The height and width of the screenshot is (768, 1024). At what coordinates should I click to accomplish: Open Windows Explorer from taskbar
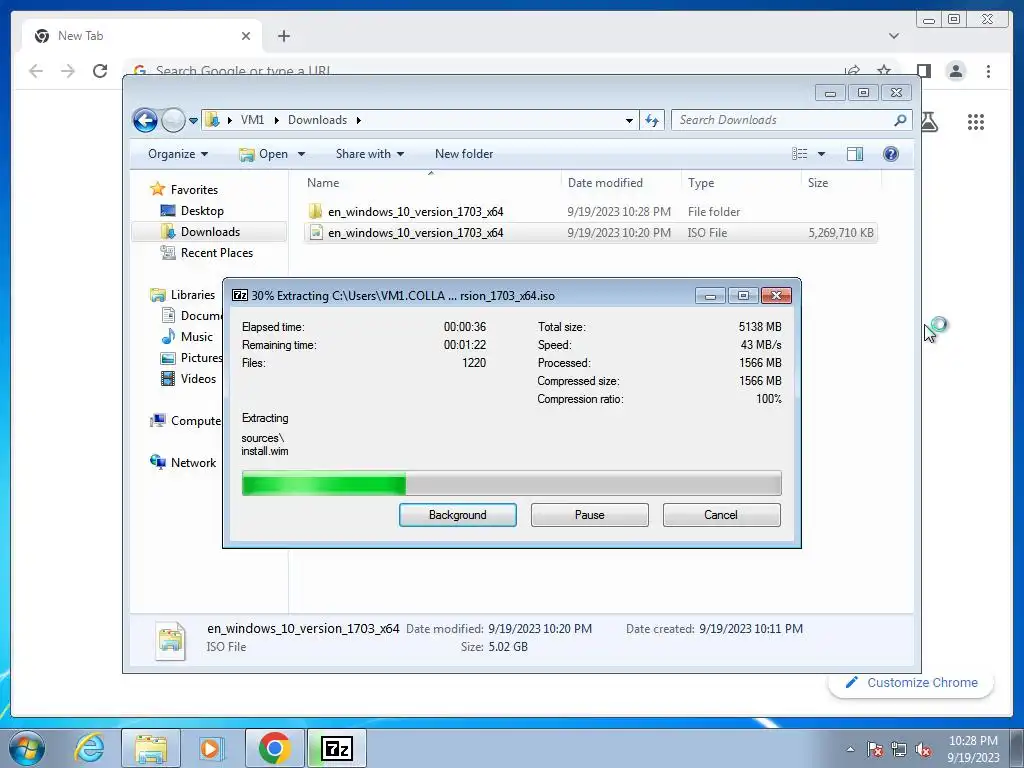click(151, 748)
